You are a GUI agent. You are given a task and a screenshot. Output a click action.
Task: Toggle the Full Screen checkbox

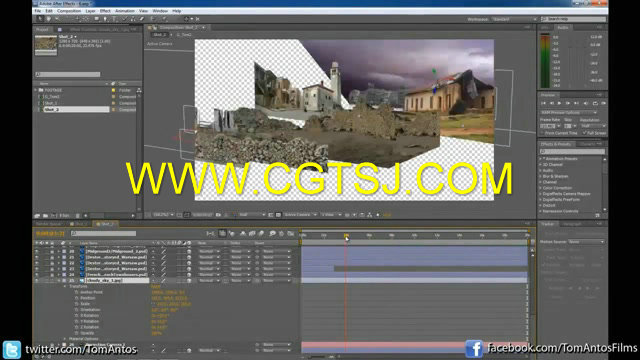585,133
